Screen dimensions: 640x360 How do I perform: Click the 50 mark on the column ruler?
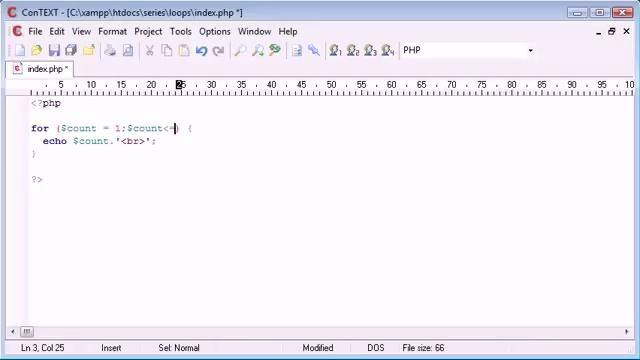pos(331,84)
